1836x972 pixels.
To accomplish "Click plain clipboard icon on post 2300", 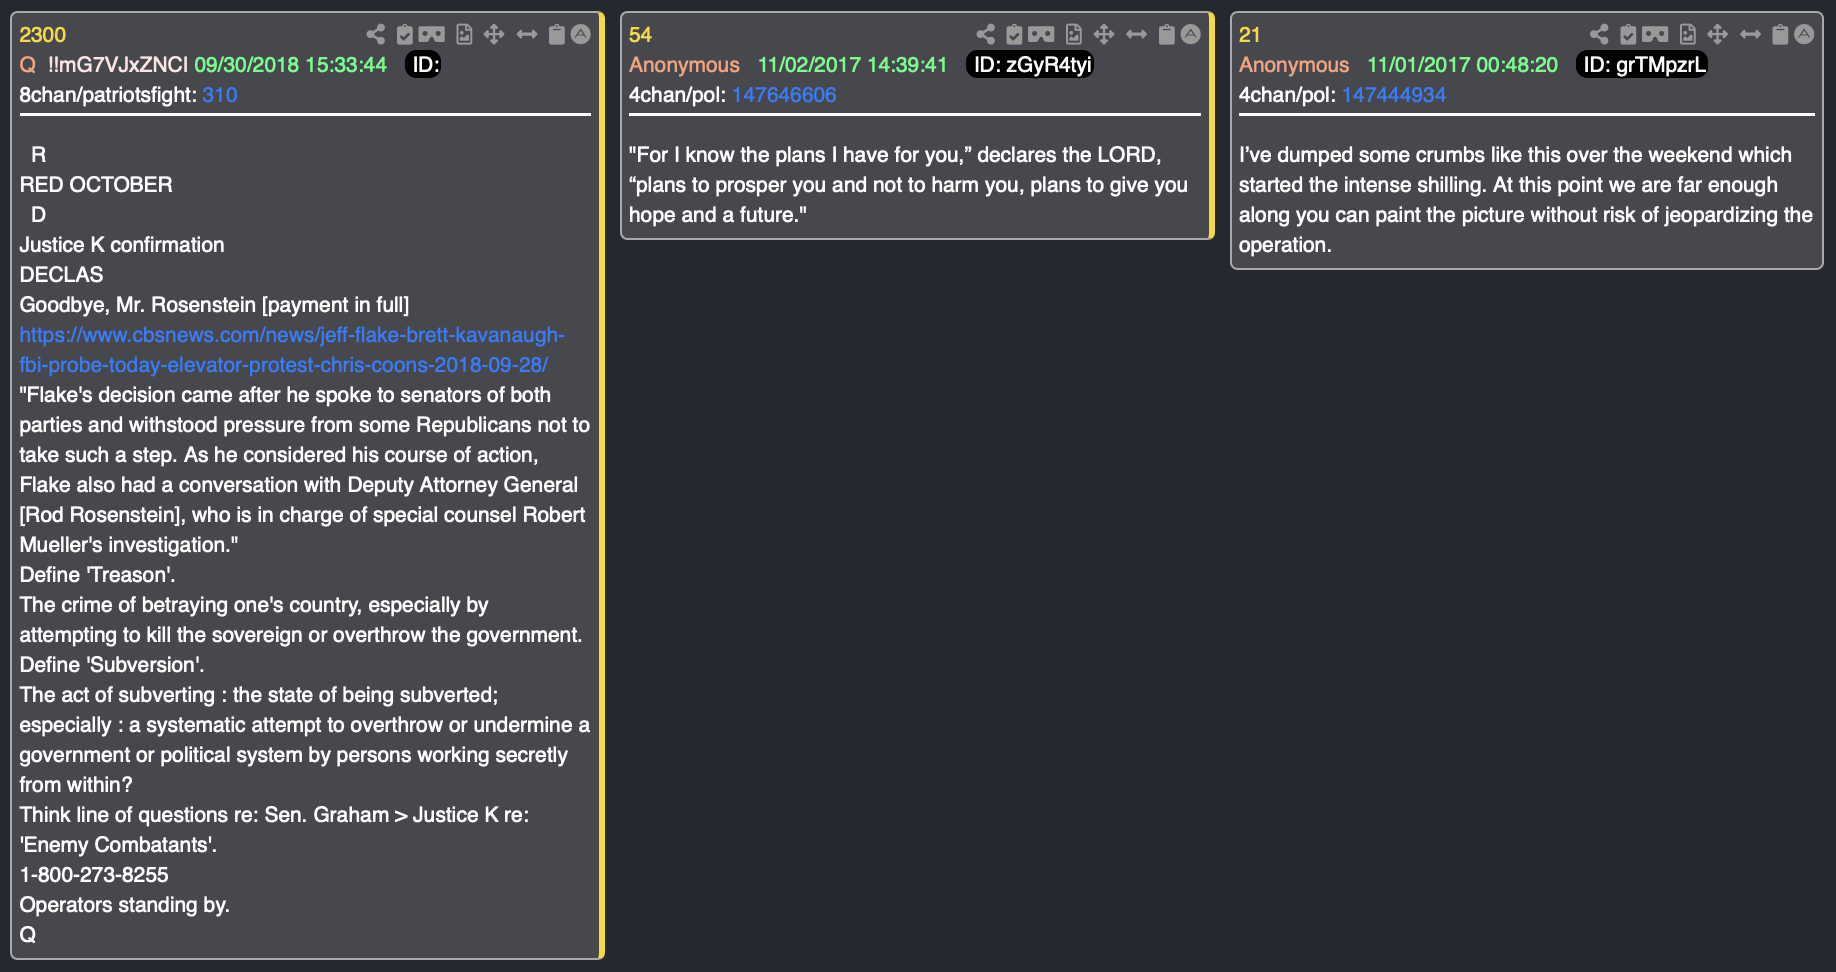I will [557, 35].
